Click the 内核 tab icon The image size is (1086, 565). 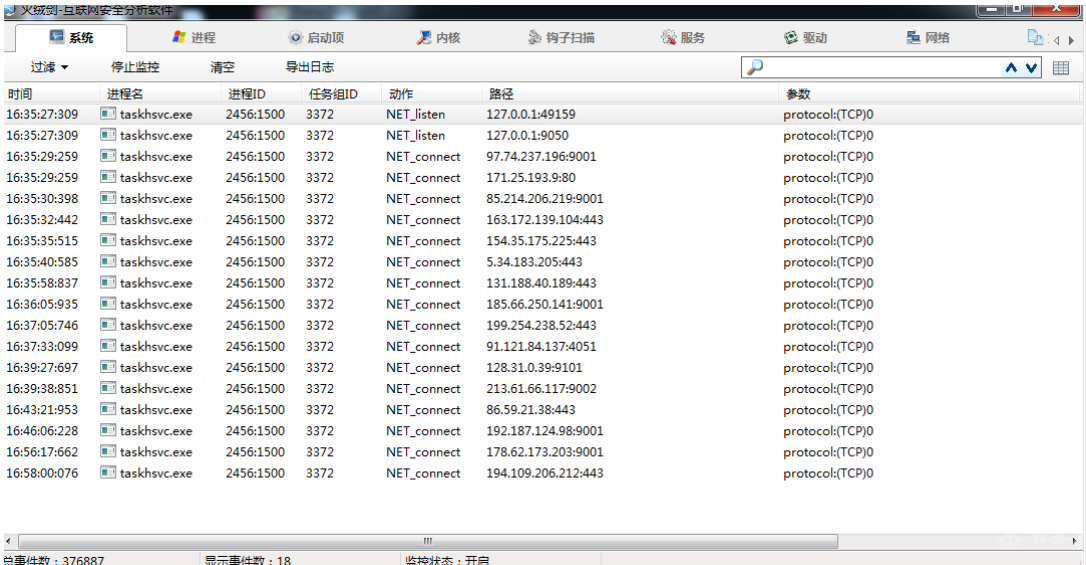(x=424, y=37)
